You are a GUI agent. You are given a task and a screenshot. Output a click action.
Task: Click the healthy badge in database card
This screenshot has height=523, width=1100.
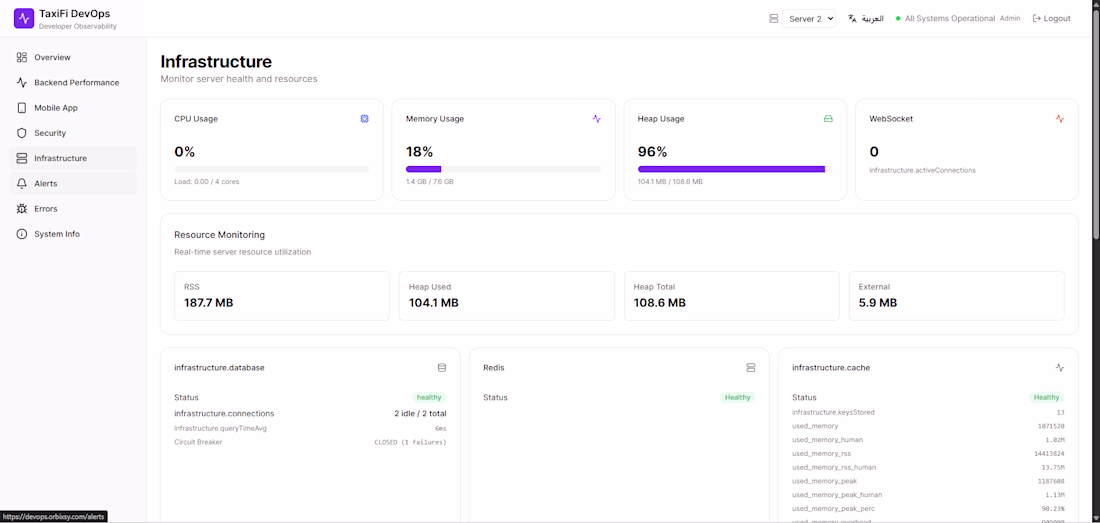(429, 398)
